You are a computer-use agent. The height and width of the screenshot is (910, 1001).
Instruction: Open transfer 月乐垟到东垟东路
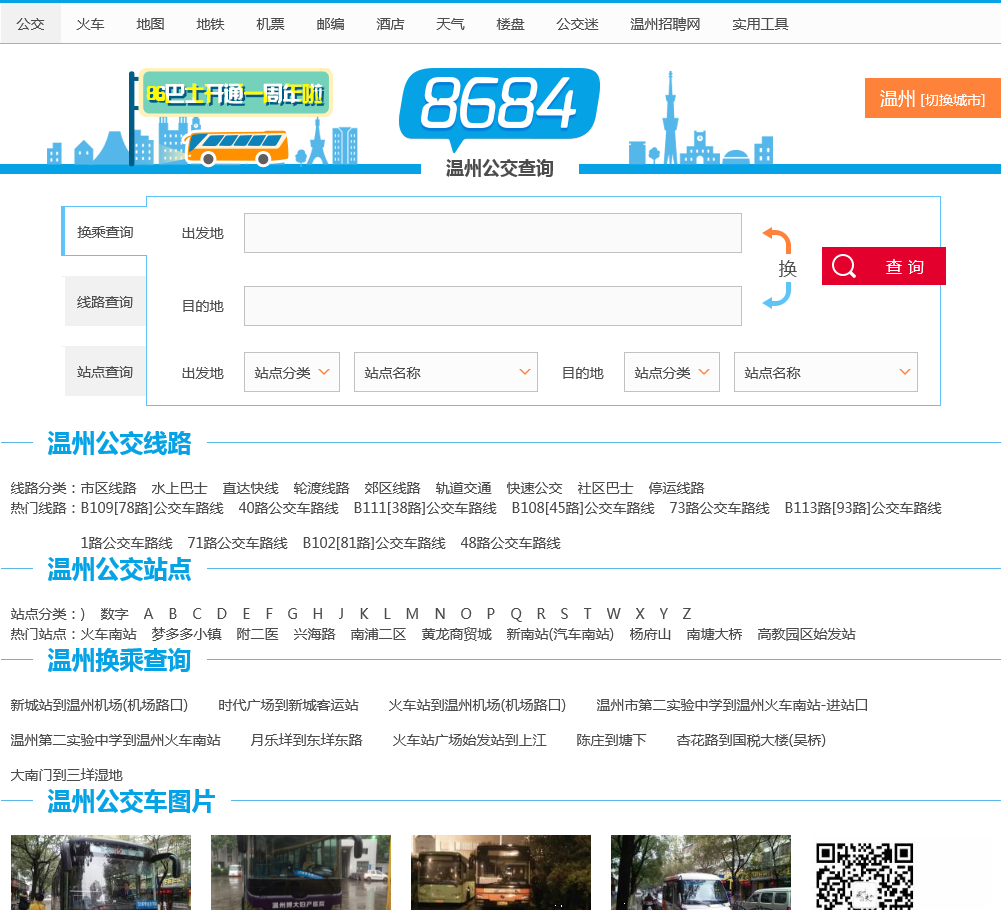pos(306,740)
